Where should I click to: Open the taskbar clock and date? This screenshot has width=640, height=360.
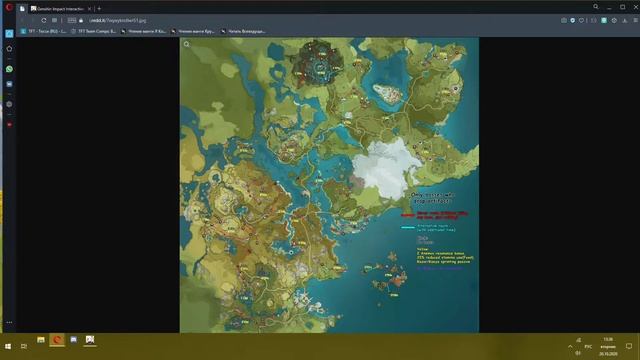click(x=608, y=347)
